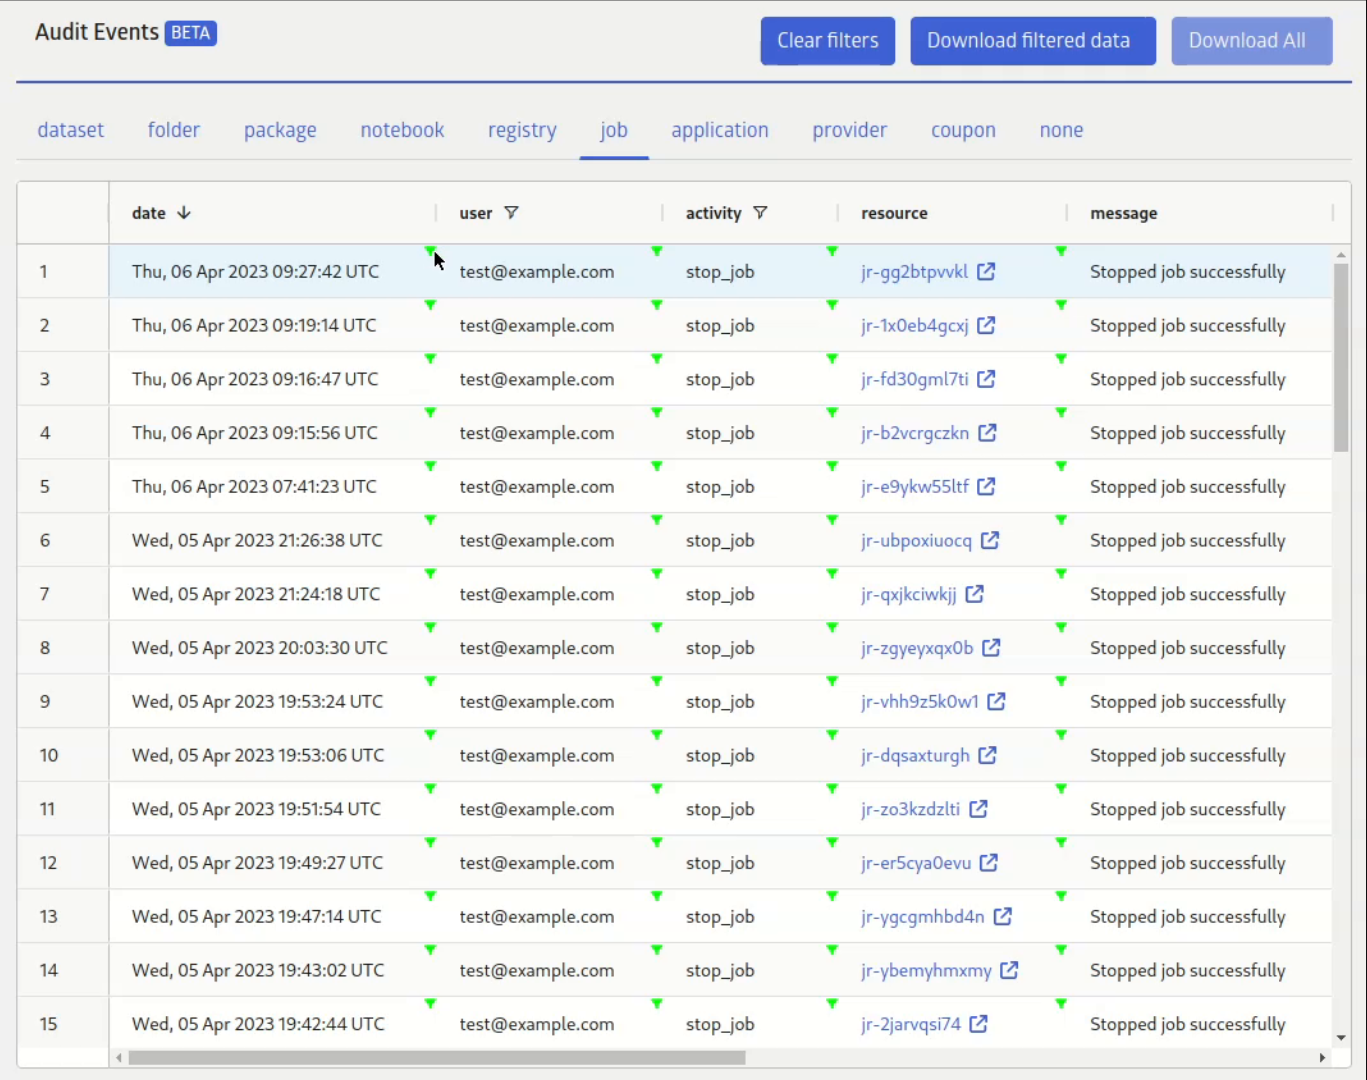Click the scroll down arrow
Image resolution: width=1367 pixels, height=1080 pixels.
1341,1038
